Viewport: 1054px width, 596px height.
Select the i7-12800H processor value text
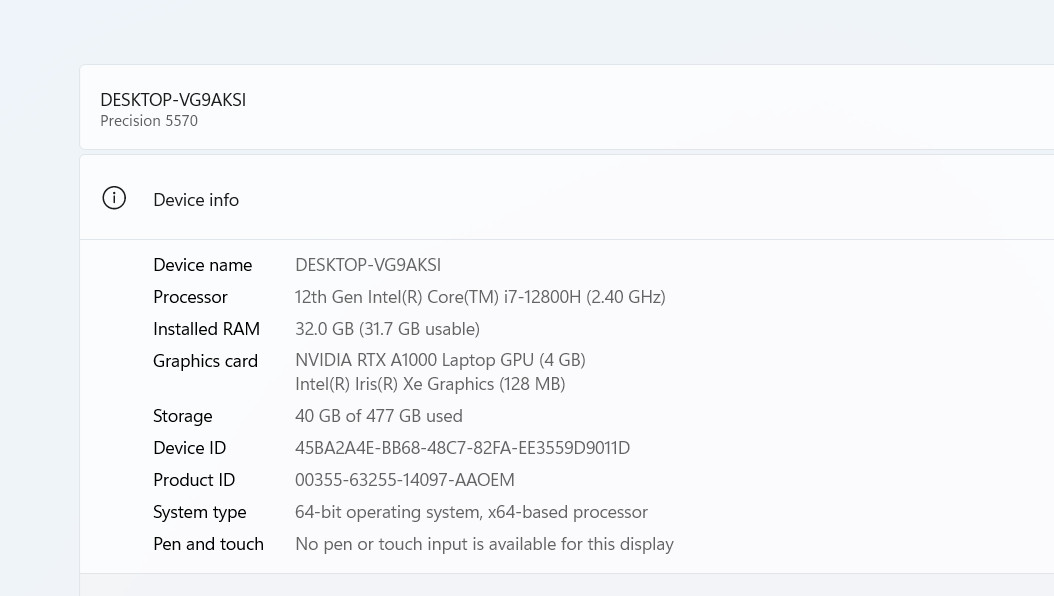480,297
